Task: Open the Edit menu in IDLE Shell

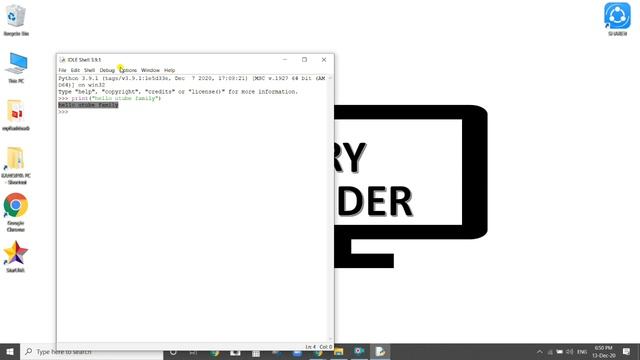Action: click(x=75, y=70)
